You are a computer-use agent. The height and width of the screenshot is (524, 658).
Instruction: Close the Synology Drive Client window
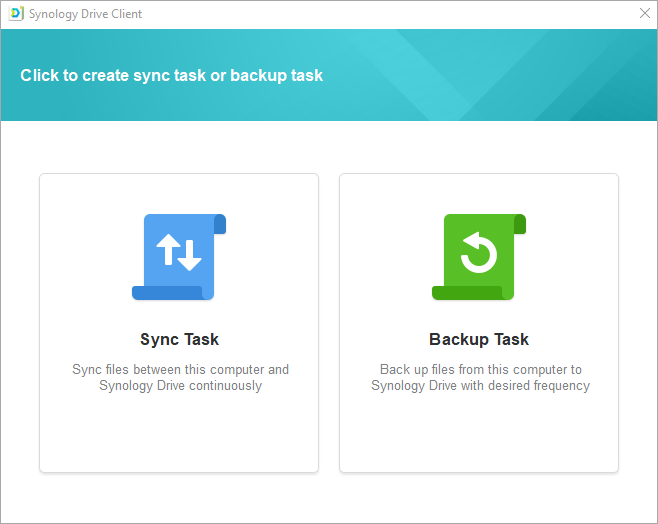pyautogui.click(x=644, y=14)
